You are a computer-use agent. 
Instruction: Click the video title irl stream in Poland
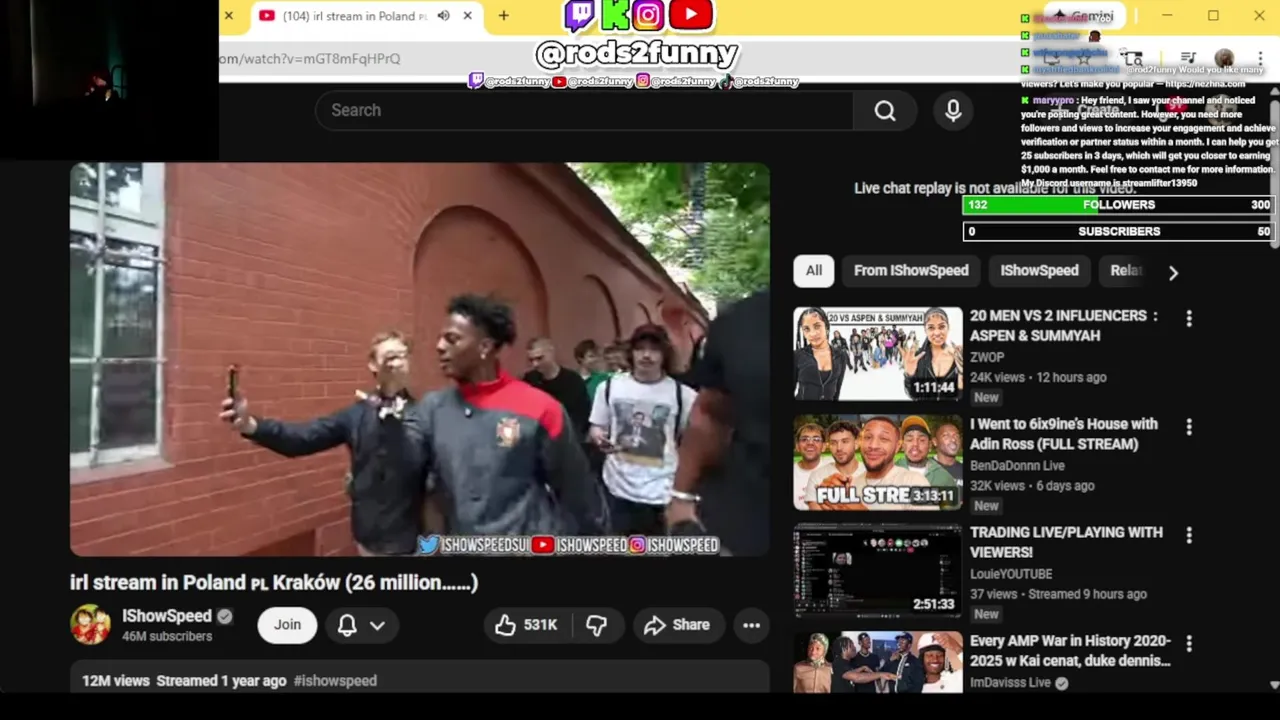coord(274,582)
